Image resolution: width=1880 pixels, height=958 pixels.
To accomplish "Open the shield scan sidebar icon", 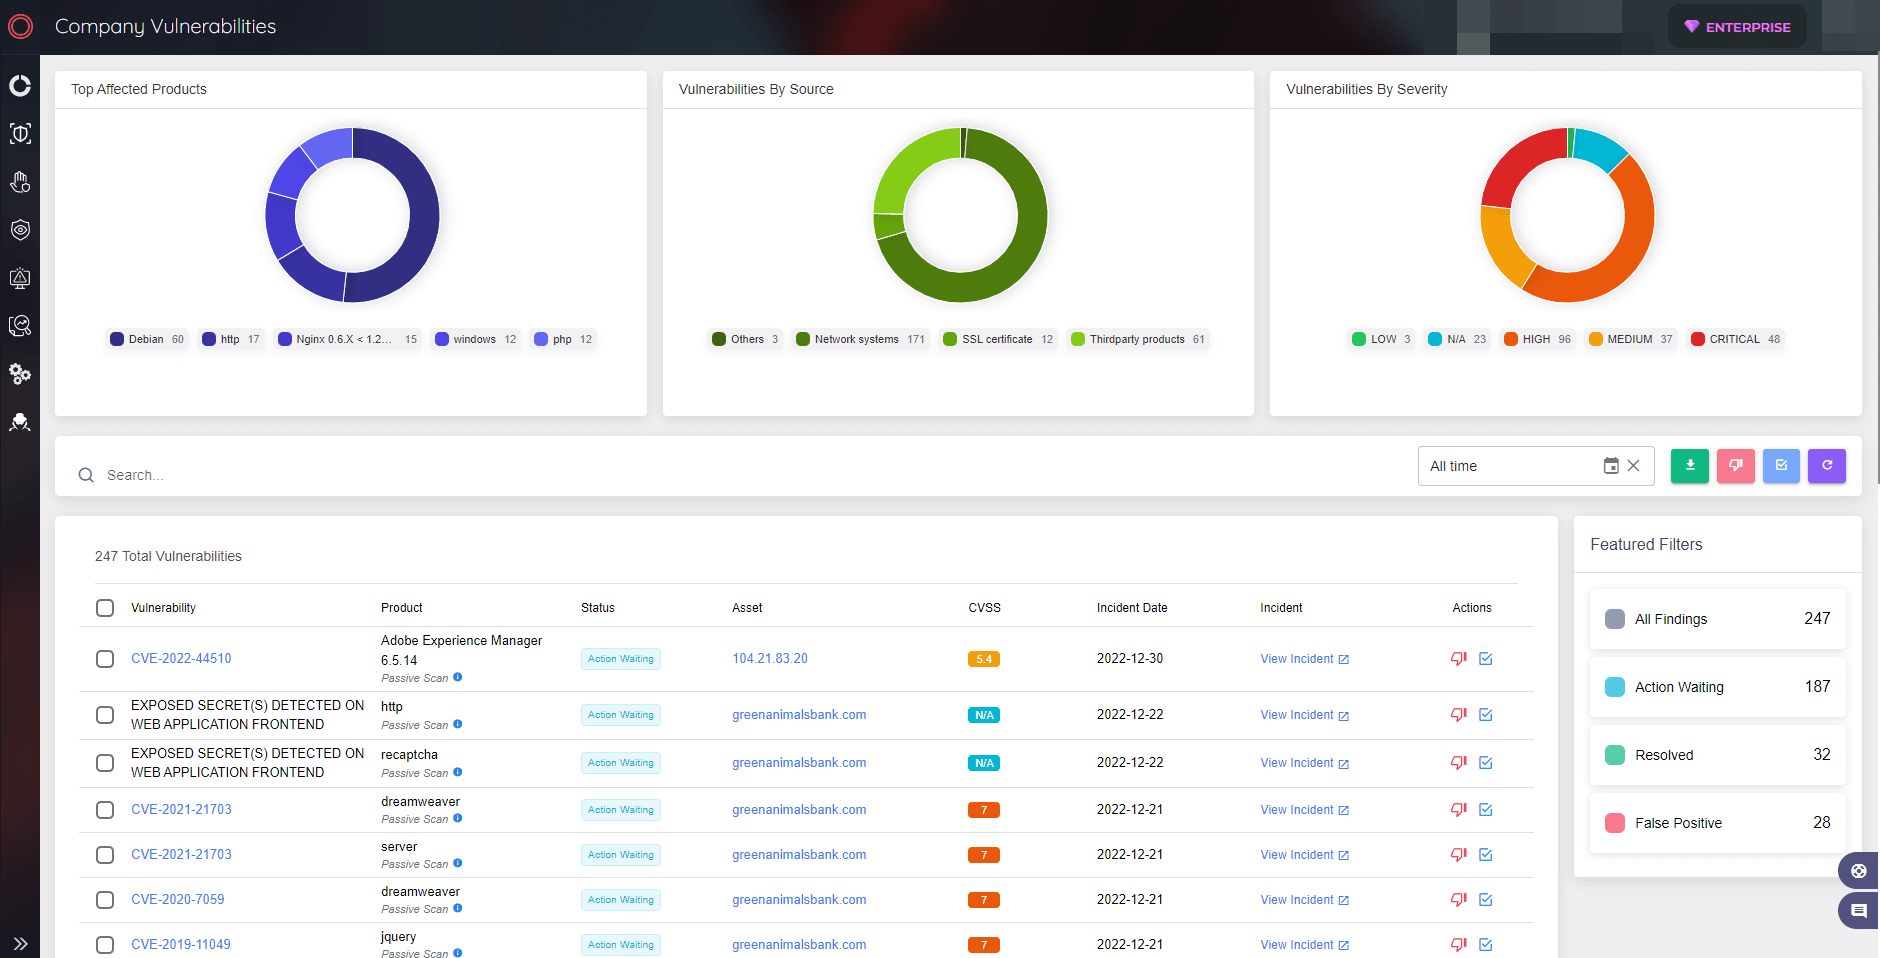I will pyautogui.click(x=20, y=134).
